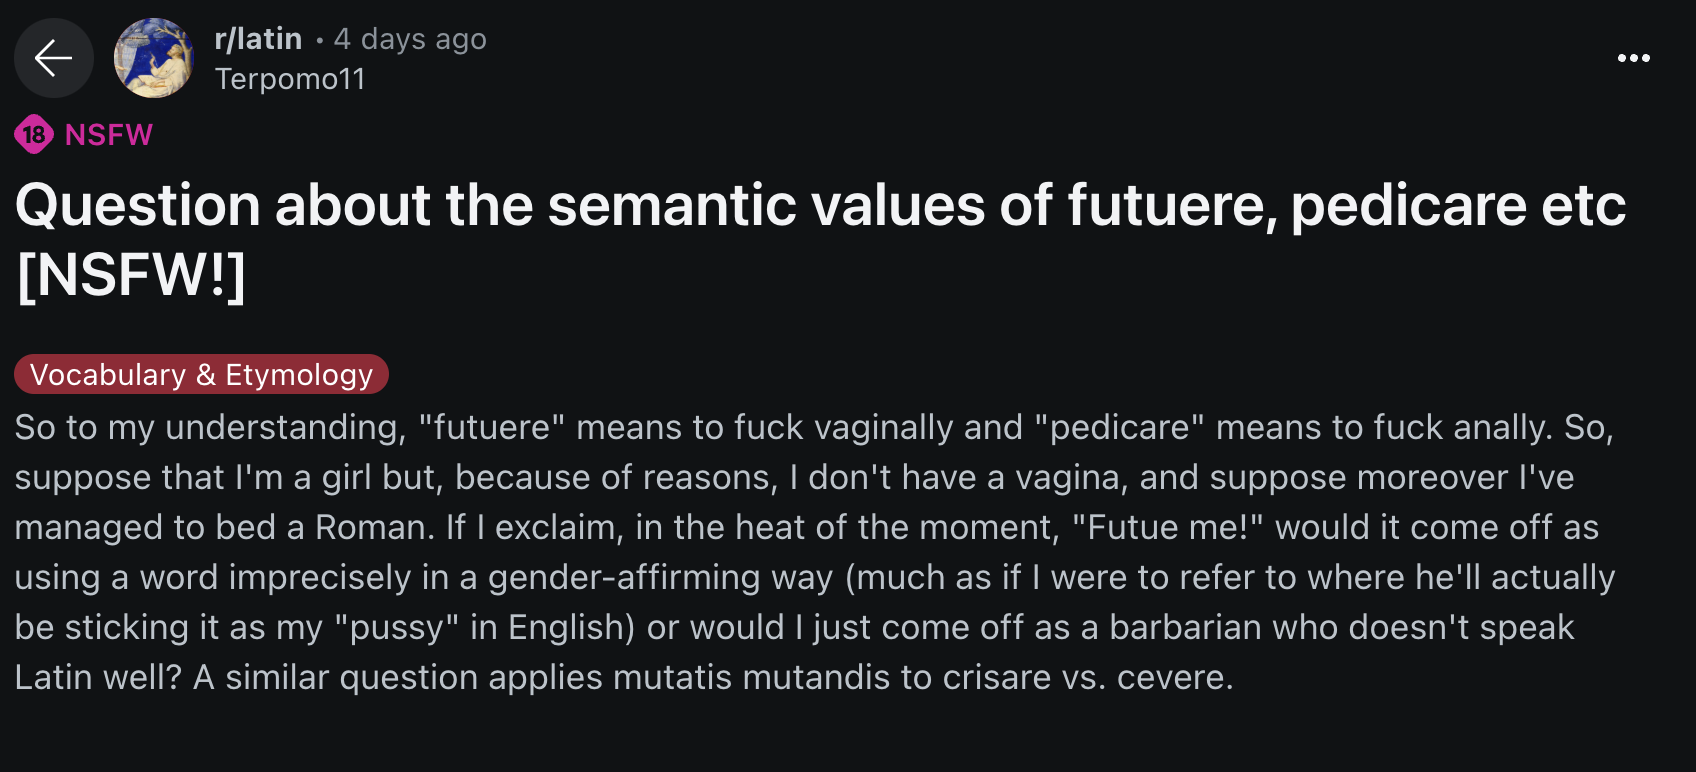
Task: Click the '[NSFW!]' text in the title
Action: click(131, 275)
